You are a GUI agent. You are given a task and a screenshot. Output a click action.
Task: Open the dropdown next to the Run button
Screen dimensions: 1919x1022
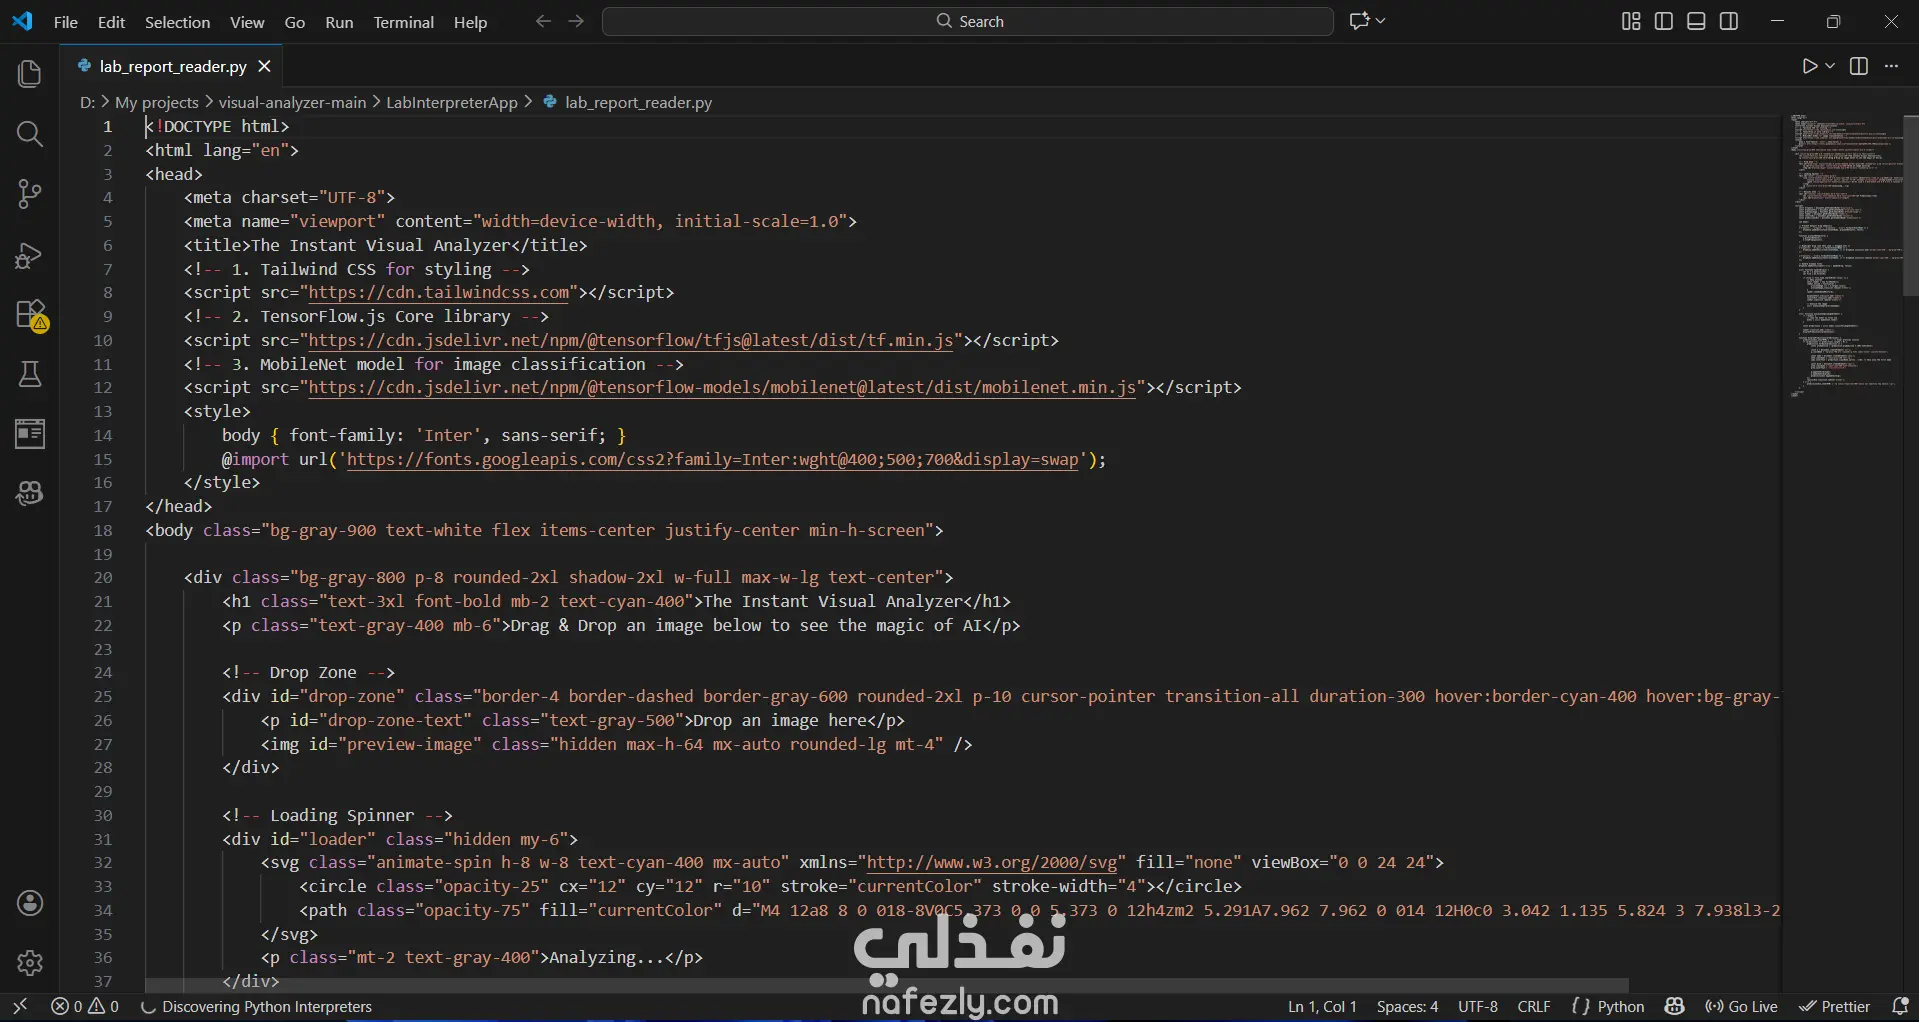click(x=1830, y=66)
